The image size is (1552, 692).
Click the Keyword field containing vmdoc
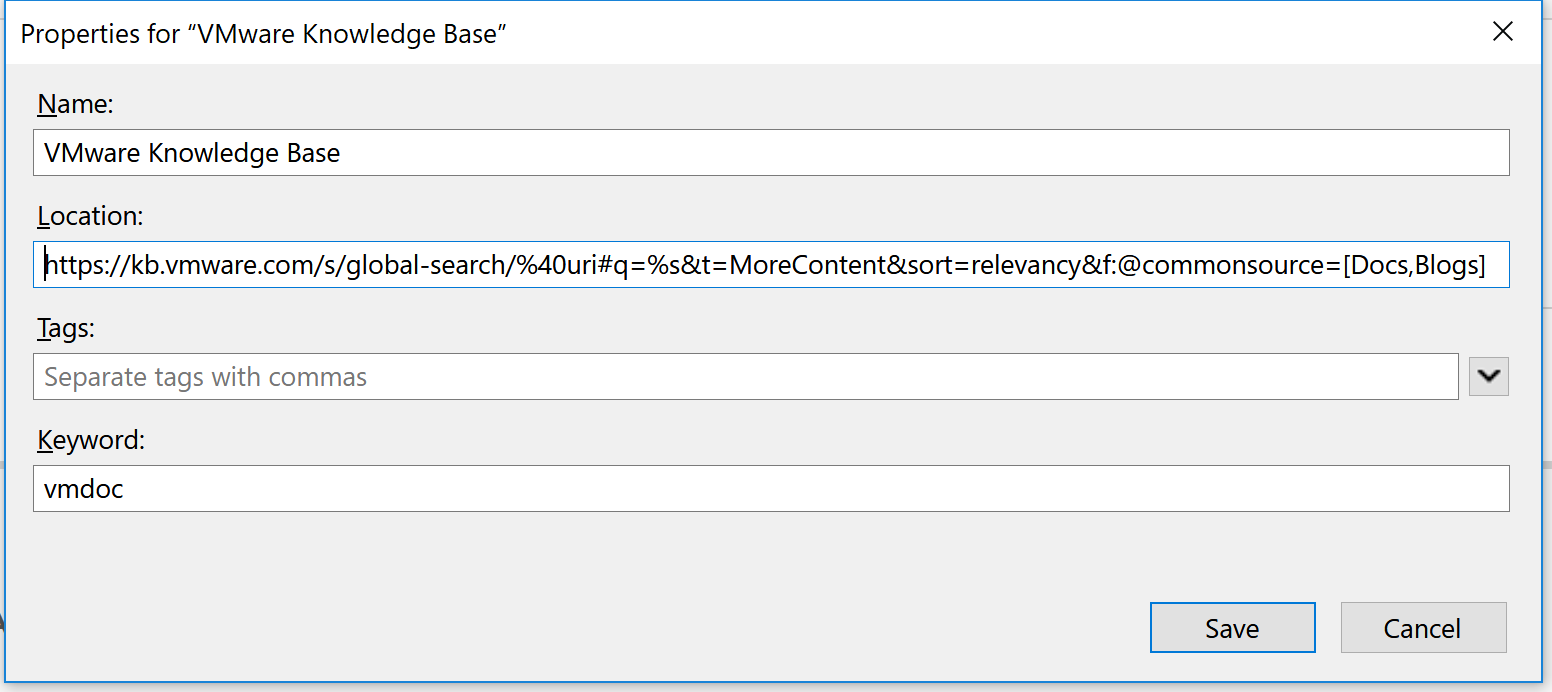point(771,489)
